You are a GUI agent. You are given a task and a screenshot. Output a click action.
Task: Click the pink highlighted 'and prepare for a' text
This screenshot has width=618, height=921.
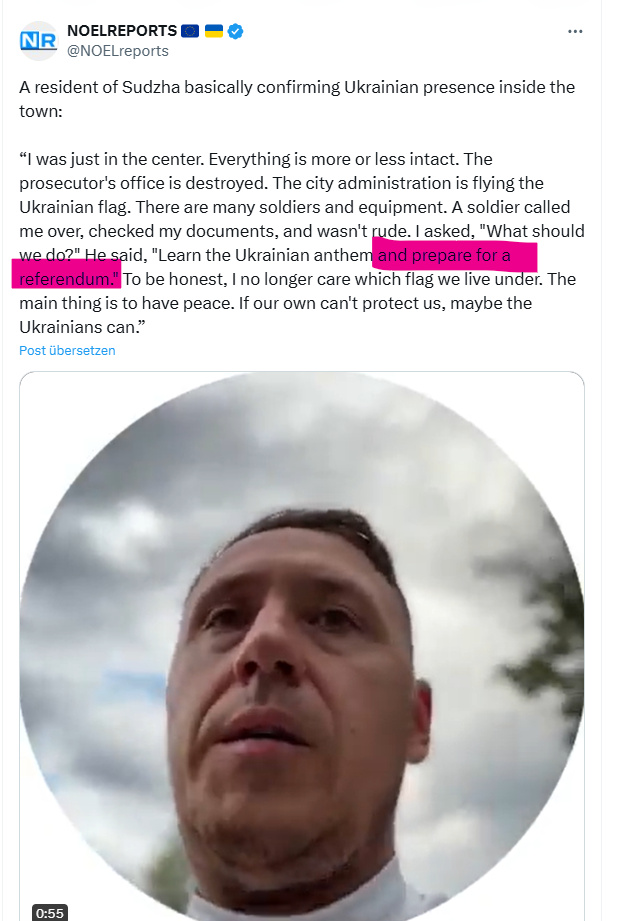[x=444, y=256]
